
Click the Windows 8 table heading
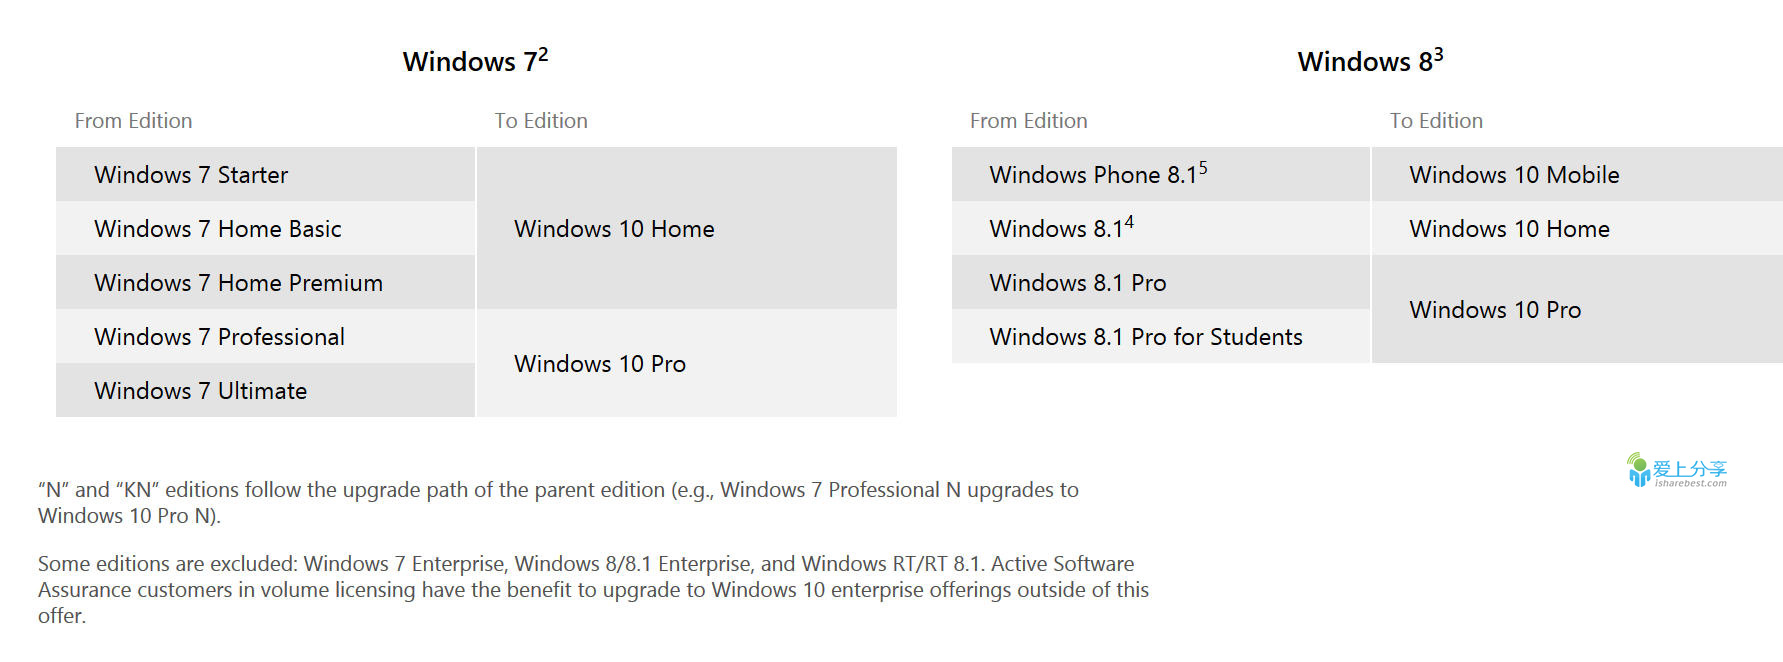click(x=1370, y=60)
